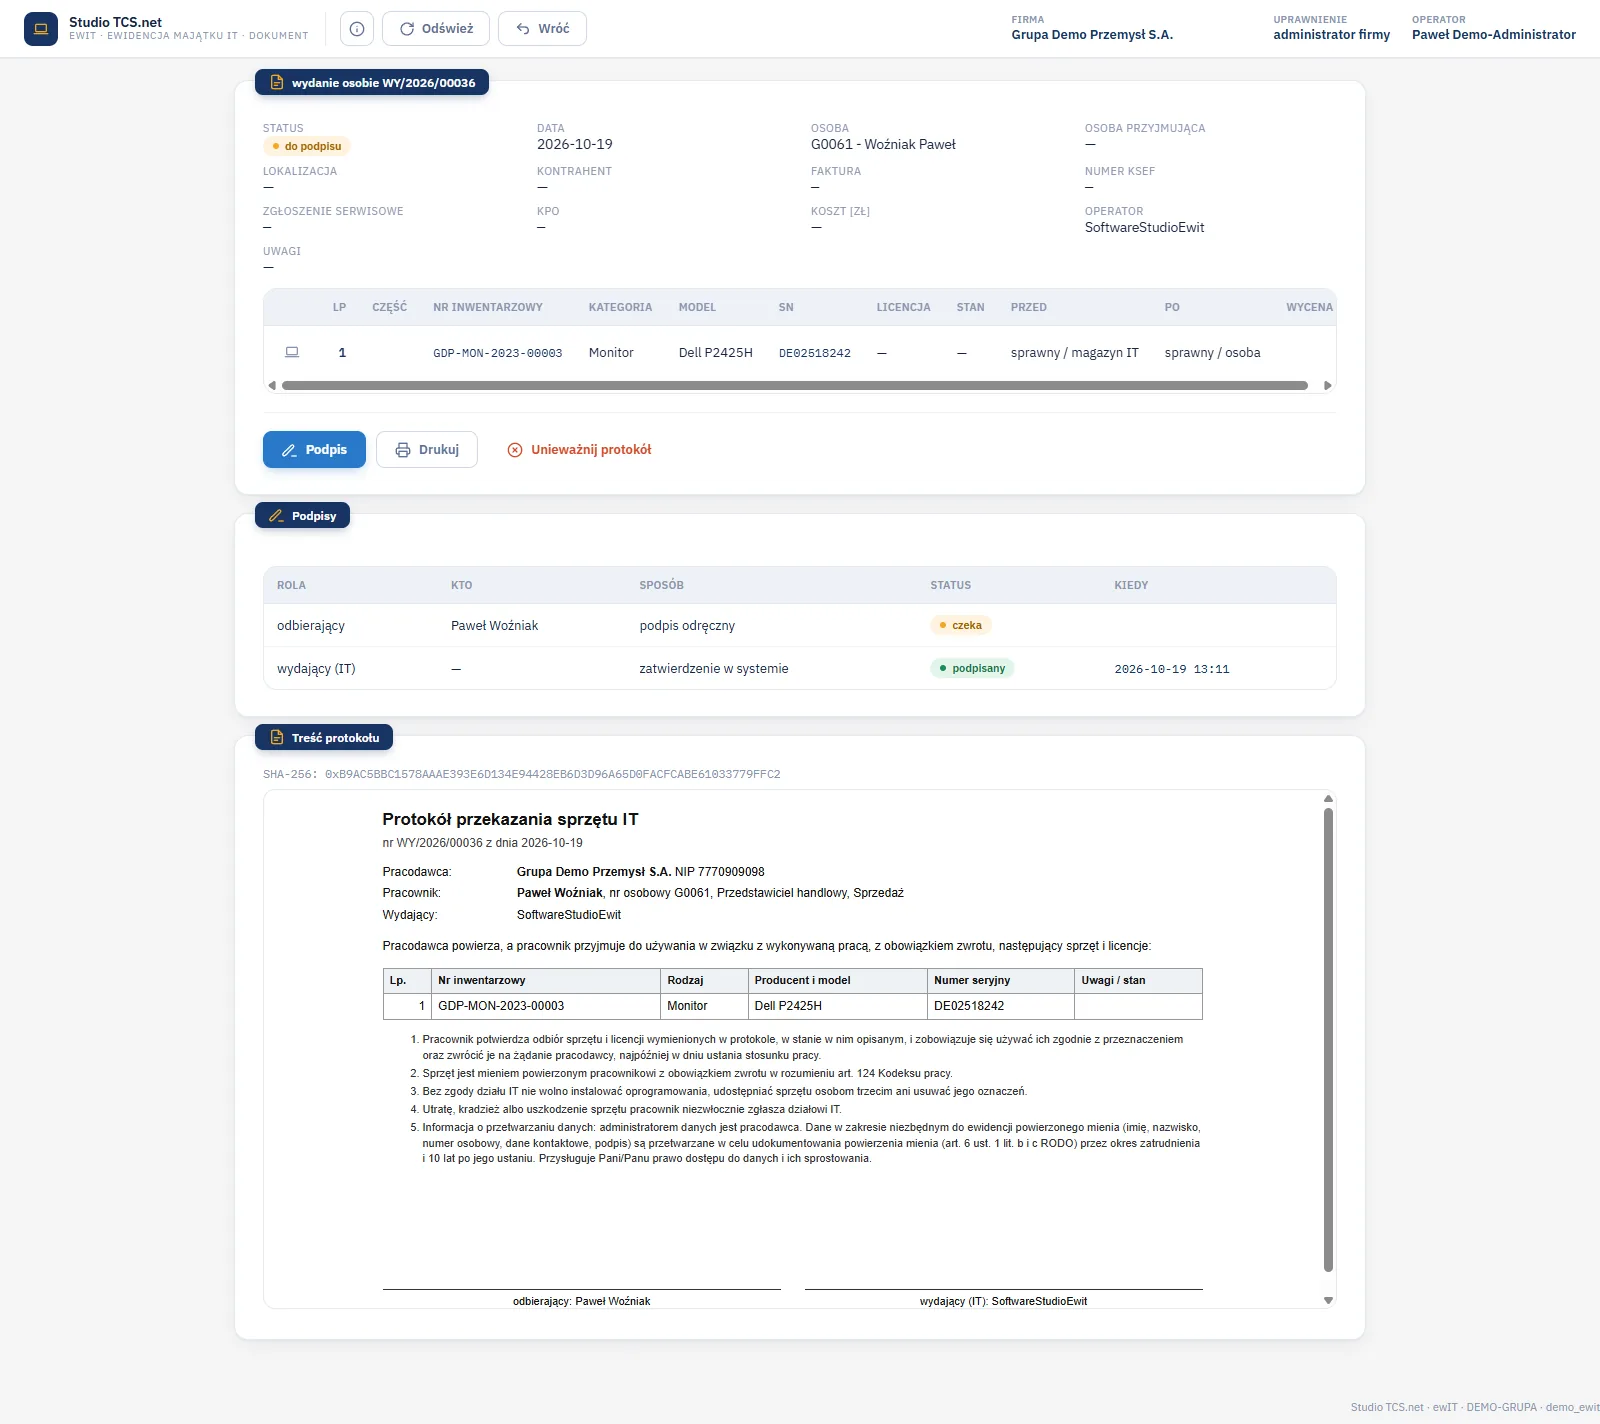The image size is (1600, 1424).
Task: Go back with the Wróć button
Action: tap(542, 29)
